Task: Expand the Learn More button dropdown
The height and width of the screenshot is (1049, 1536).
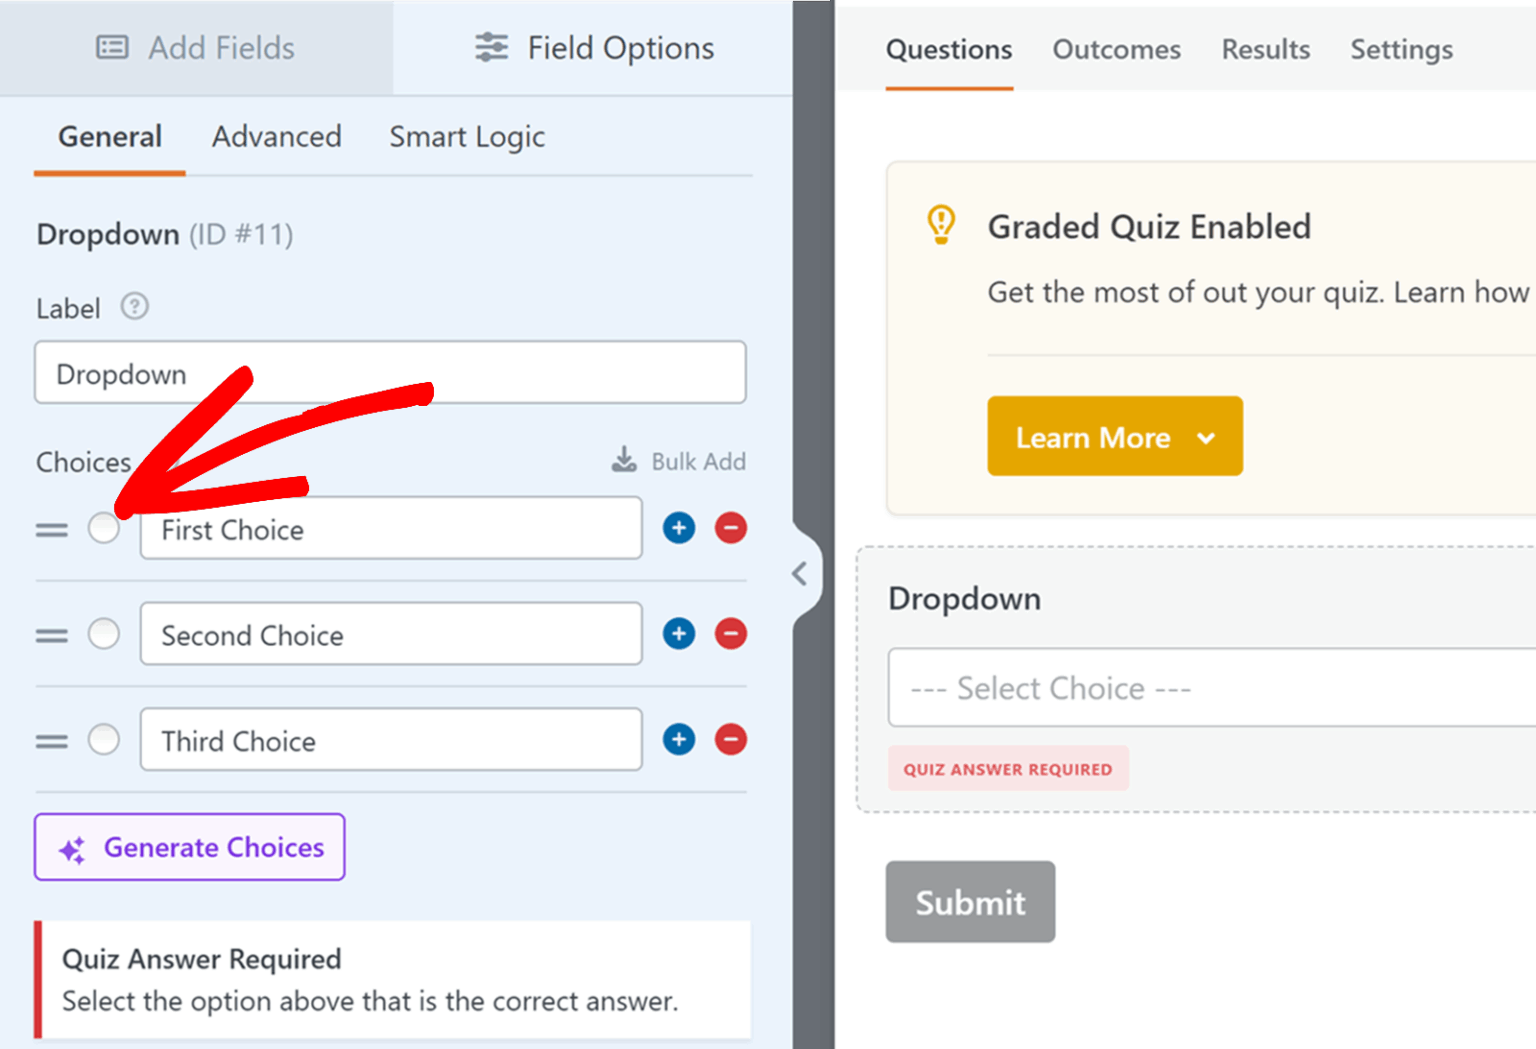Action: pyautogui.click(x=1206, y=436)
